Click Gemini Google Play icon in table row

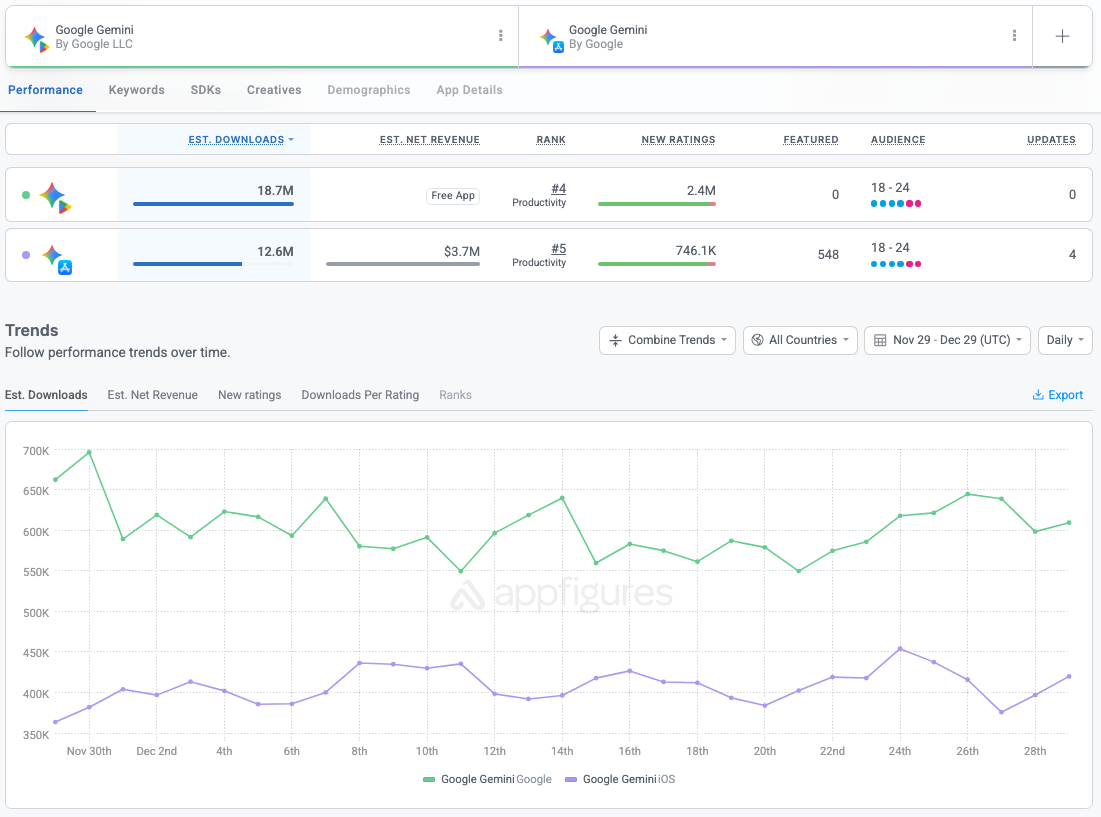(x=54, y=197)
